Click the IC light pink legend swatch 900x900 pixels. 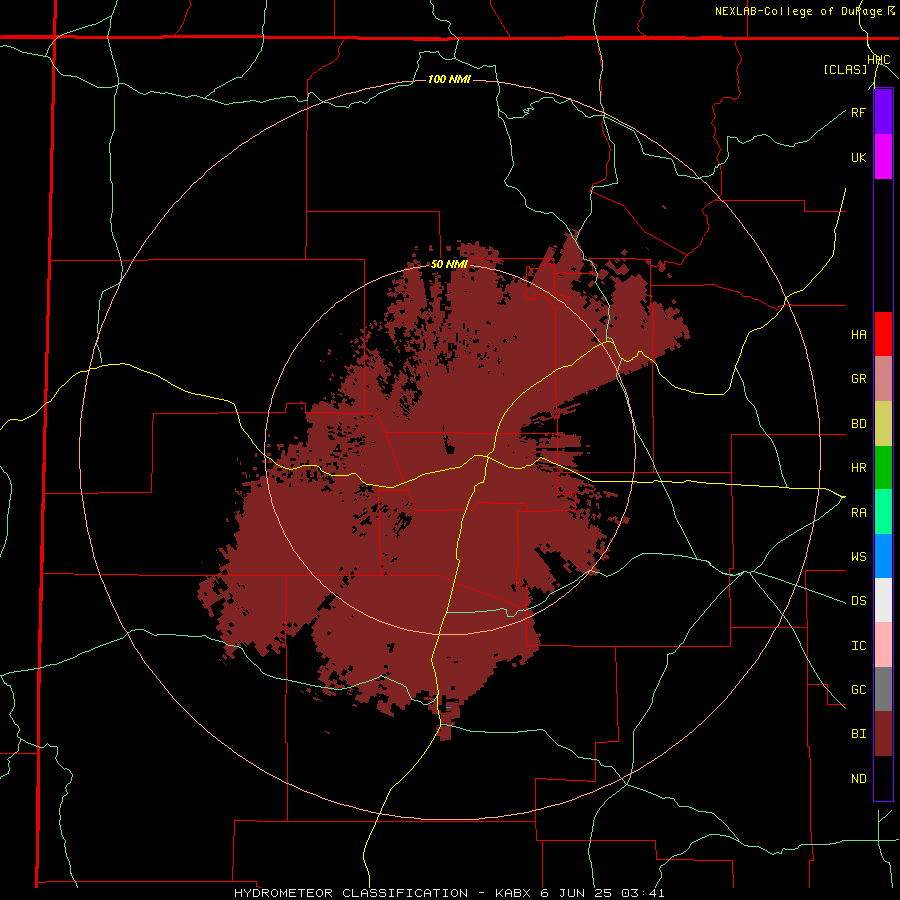click(883, 645)
